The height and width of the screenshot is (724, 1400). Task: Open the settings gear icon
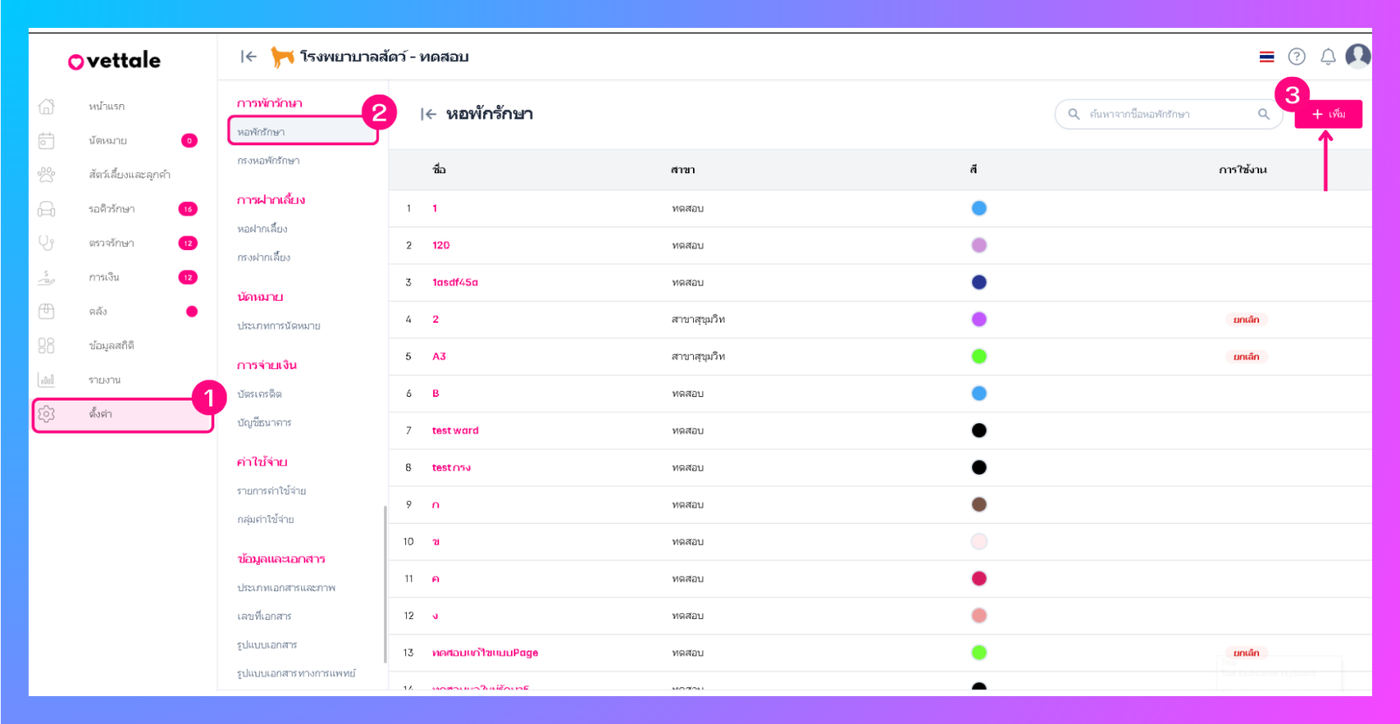(46, 414)
